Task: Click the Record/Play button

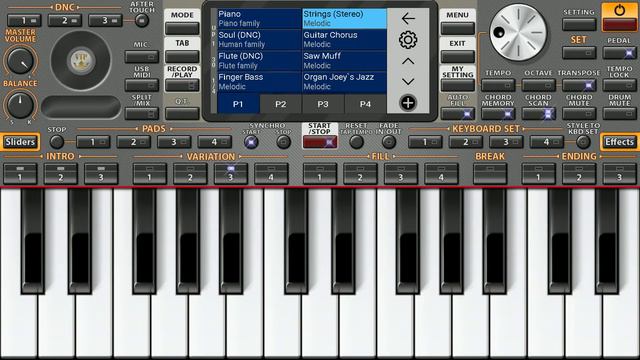Action: click(182, 85)
